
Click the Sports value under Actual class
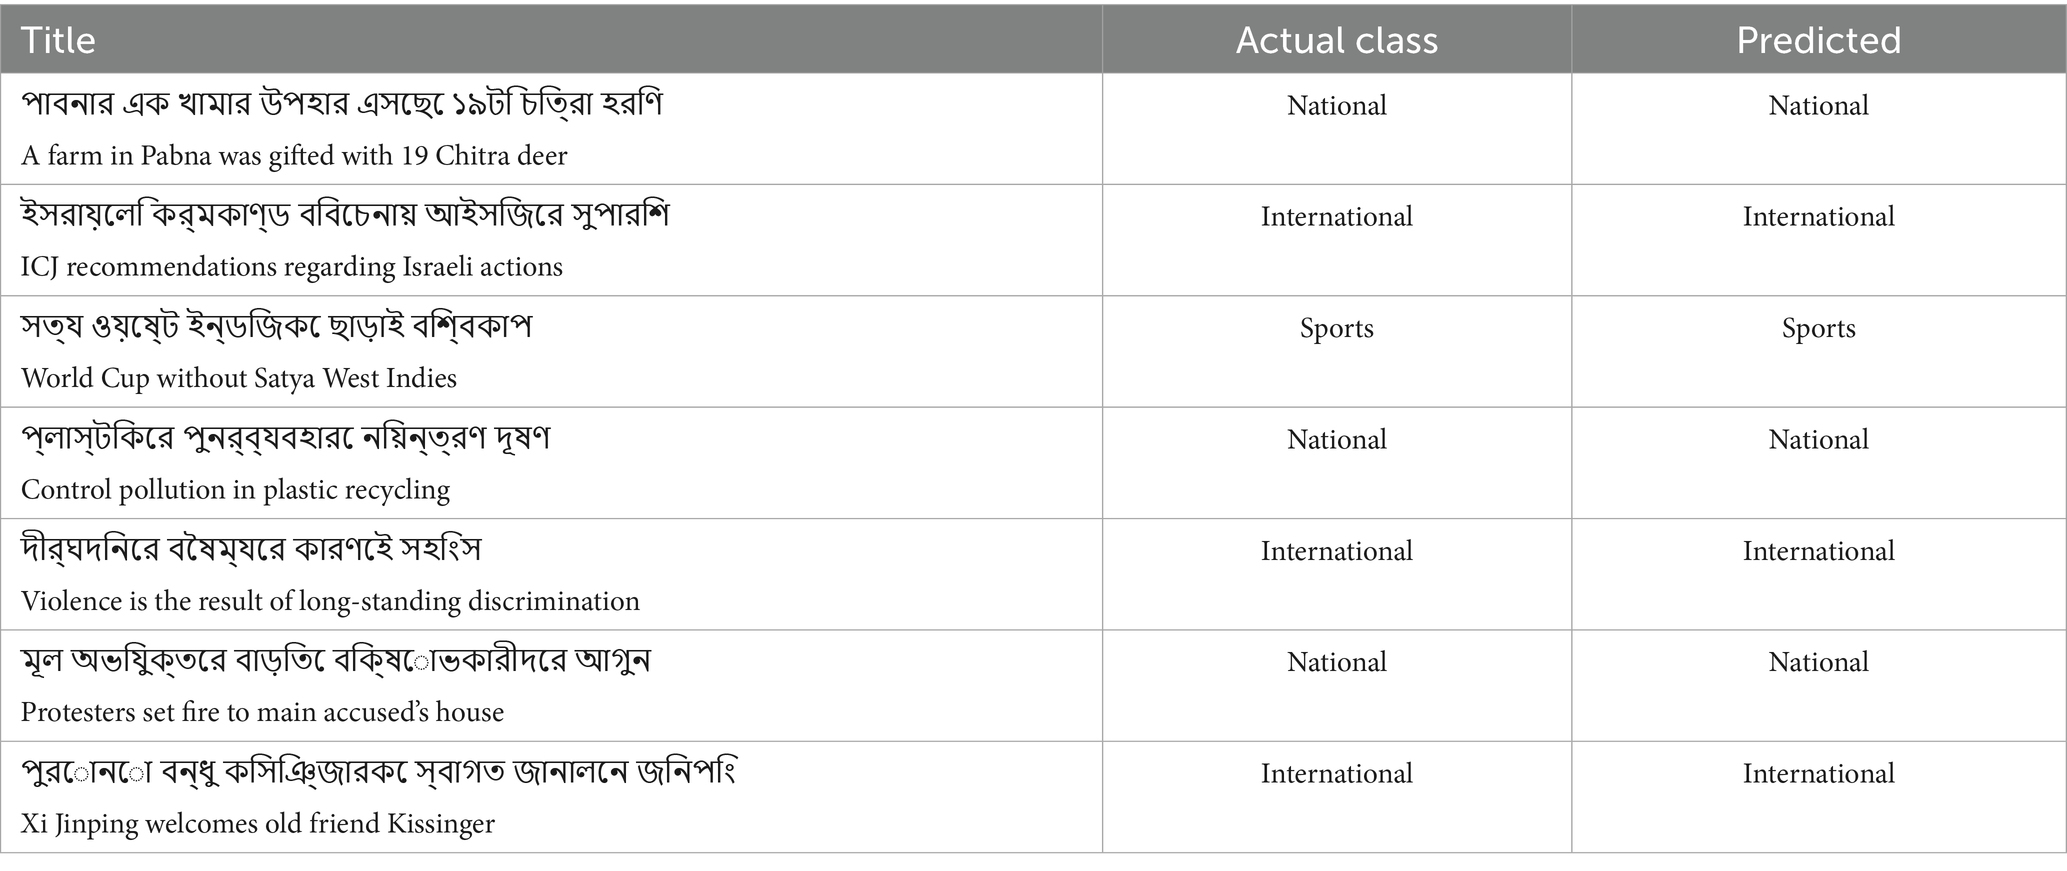[x=1336, y=328]
